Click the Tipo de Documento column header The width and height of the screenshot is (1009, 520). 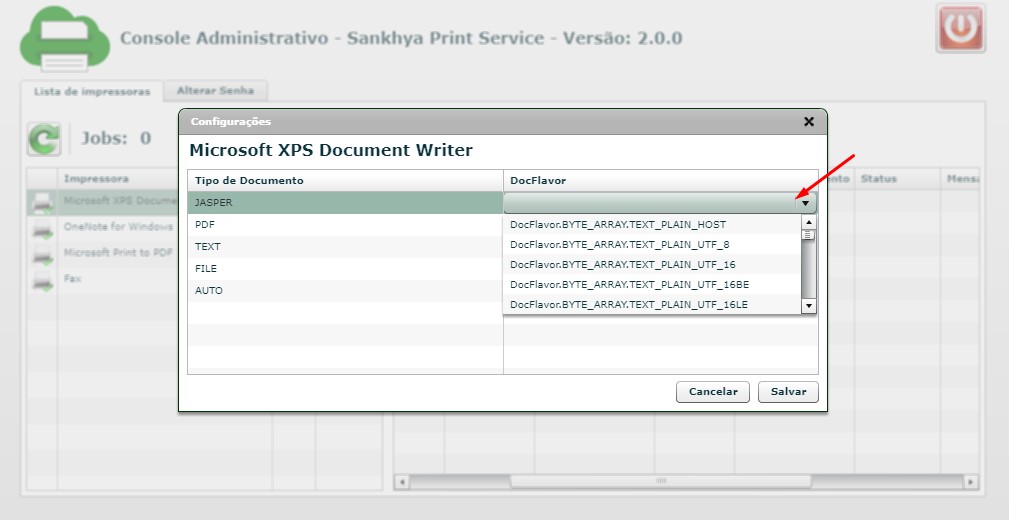(346, 181)
